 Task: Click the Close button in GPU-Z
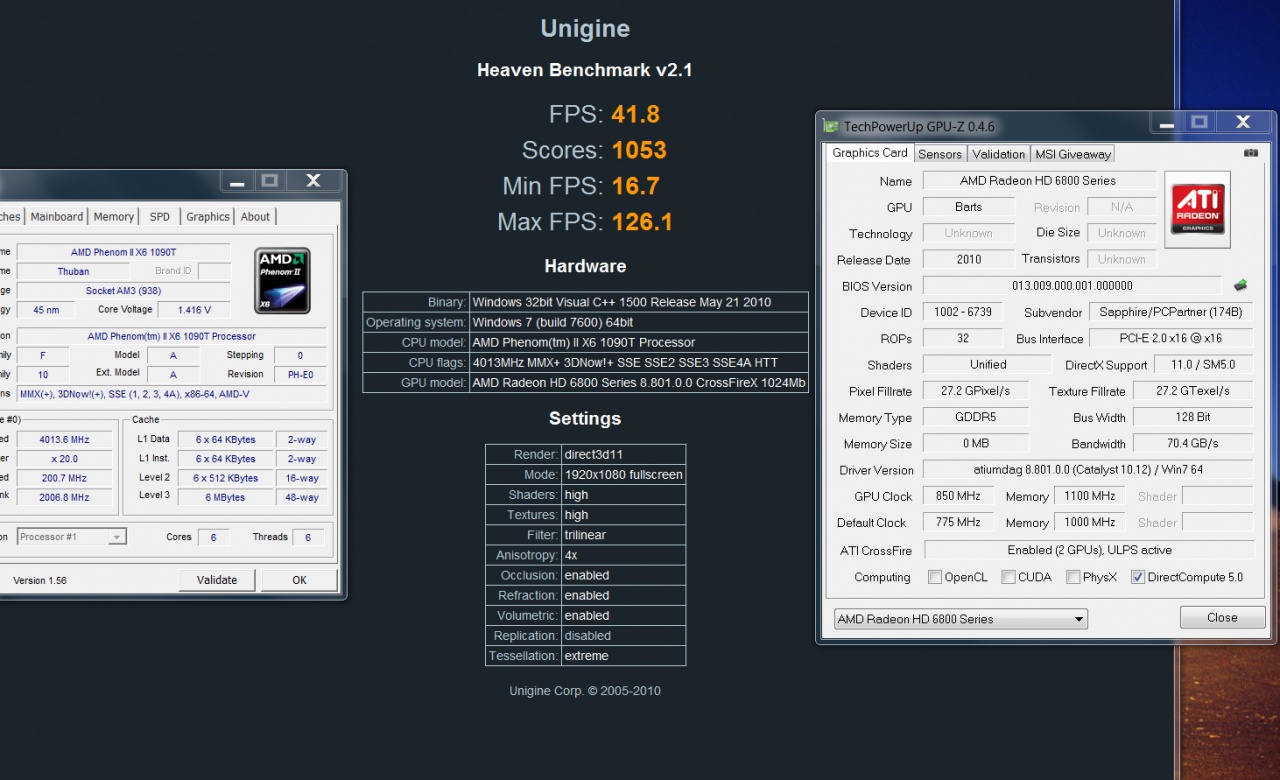[x=1222, y=617]
